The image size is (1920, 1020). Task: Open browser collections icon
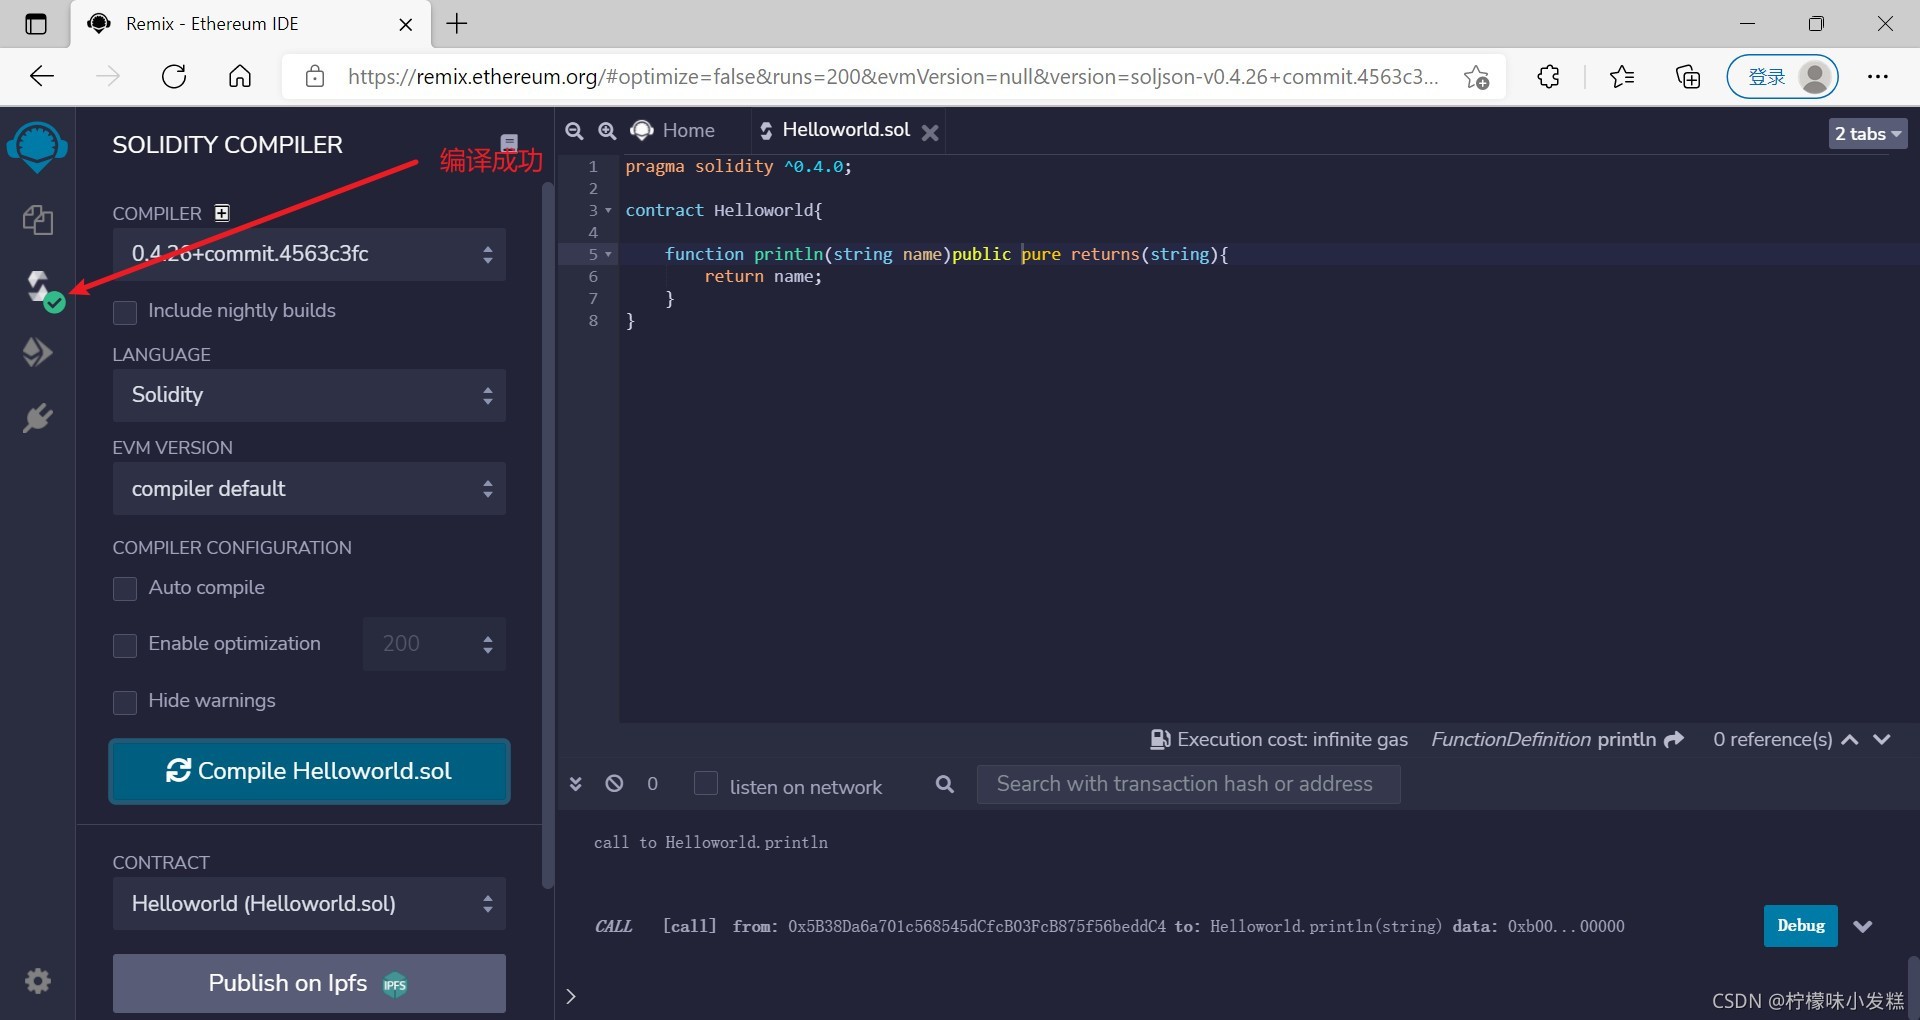pyautogui.click(x=1688, y=77)
